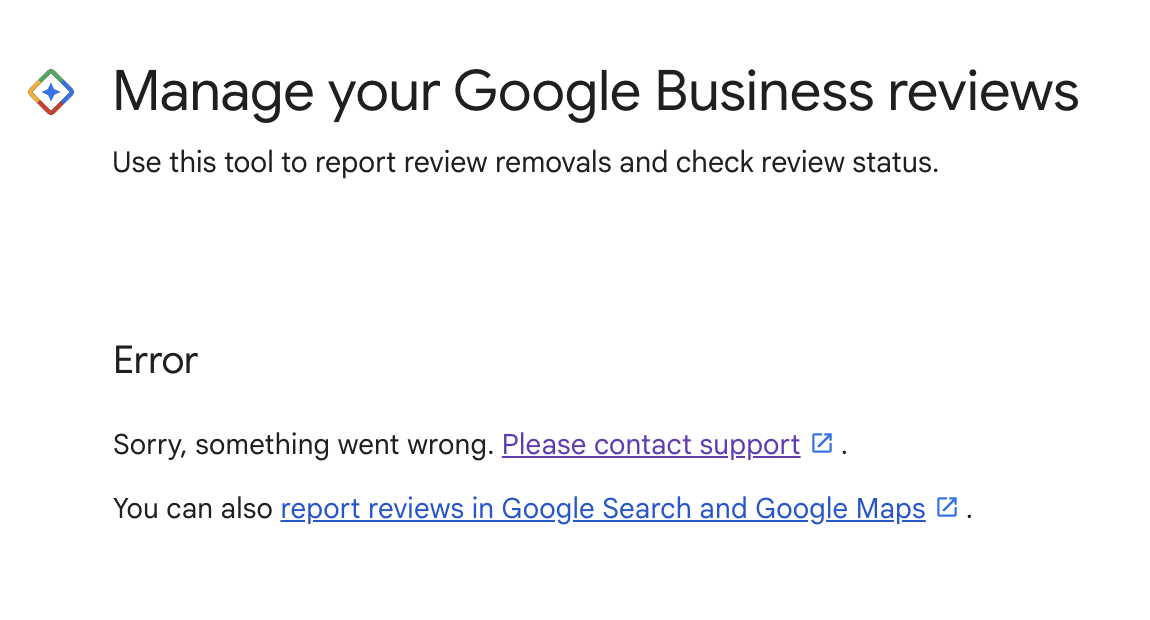
Task: Click the word 'removals' in the subtitle
Action: point(553,162)
